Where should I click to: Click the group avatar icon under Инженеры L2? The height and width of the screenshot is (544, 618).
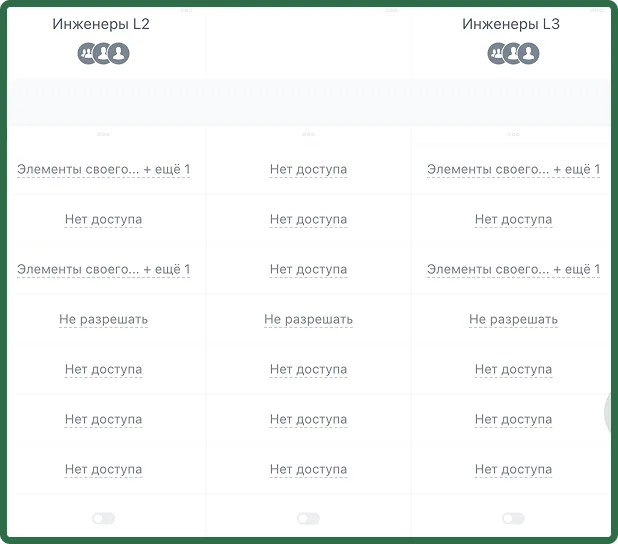[x=86, y=53]
